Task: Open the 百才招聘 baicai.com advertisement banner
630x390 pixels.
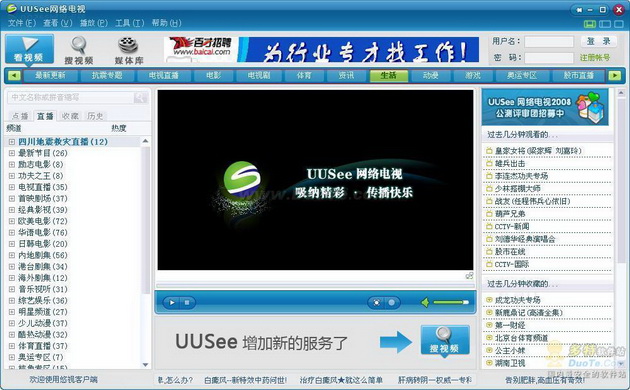Action: (321, 49)
